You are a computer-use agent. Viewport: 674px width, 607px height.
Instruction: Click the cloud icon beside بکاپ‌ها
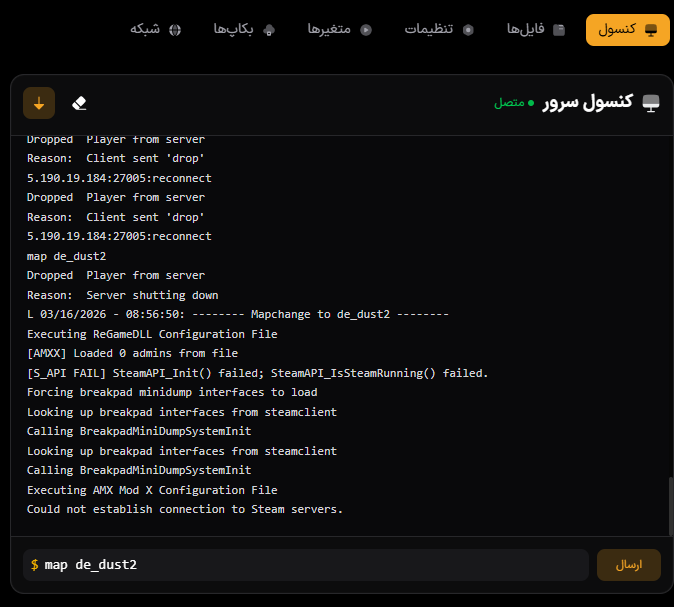[x=269, y=30]
